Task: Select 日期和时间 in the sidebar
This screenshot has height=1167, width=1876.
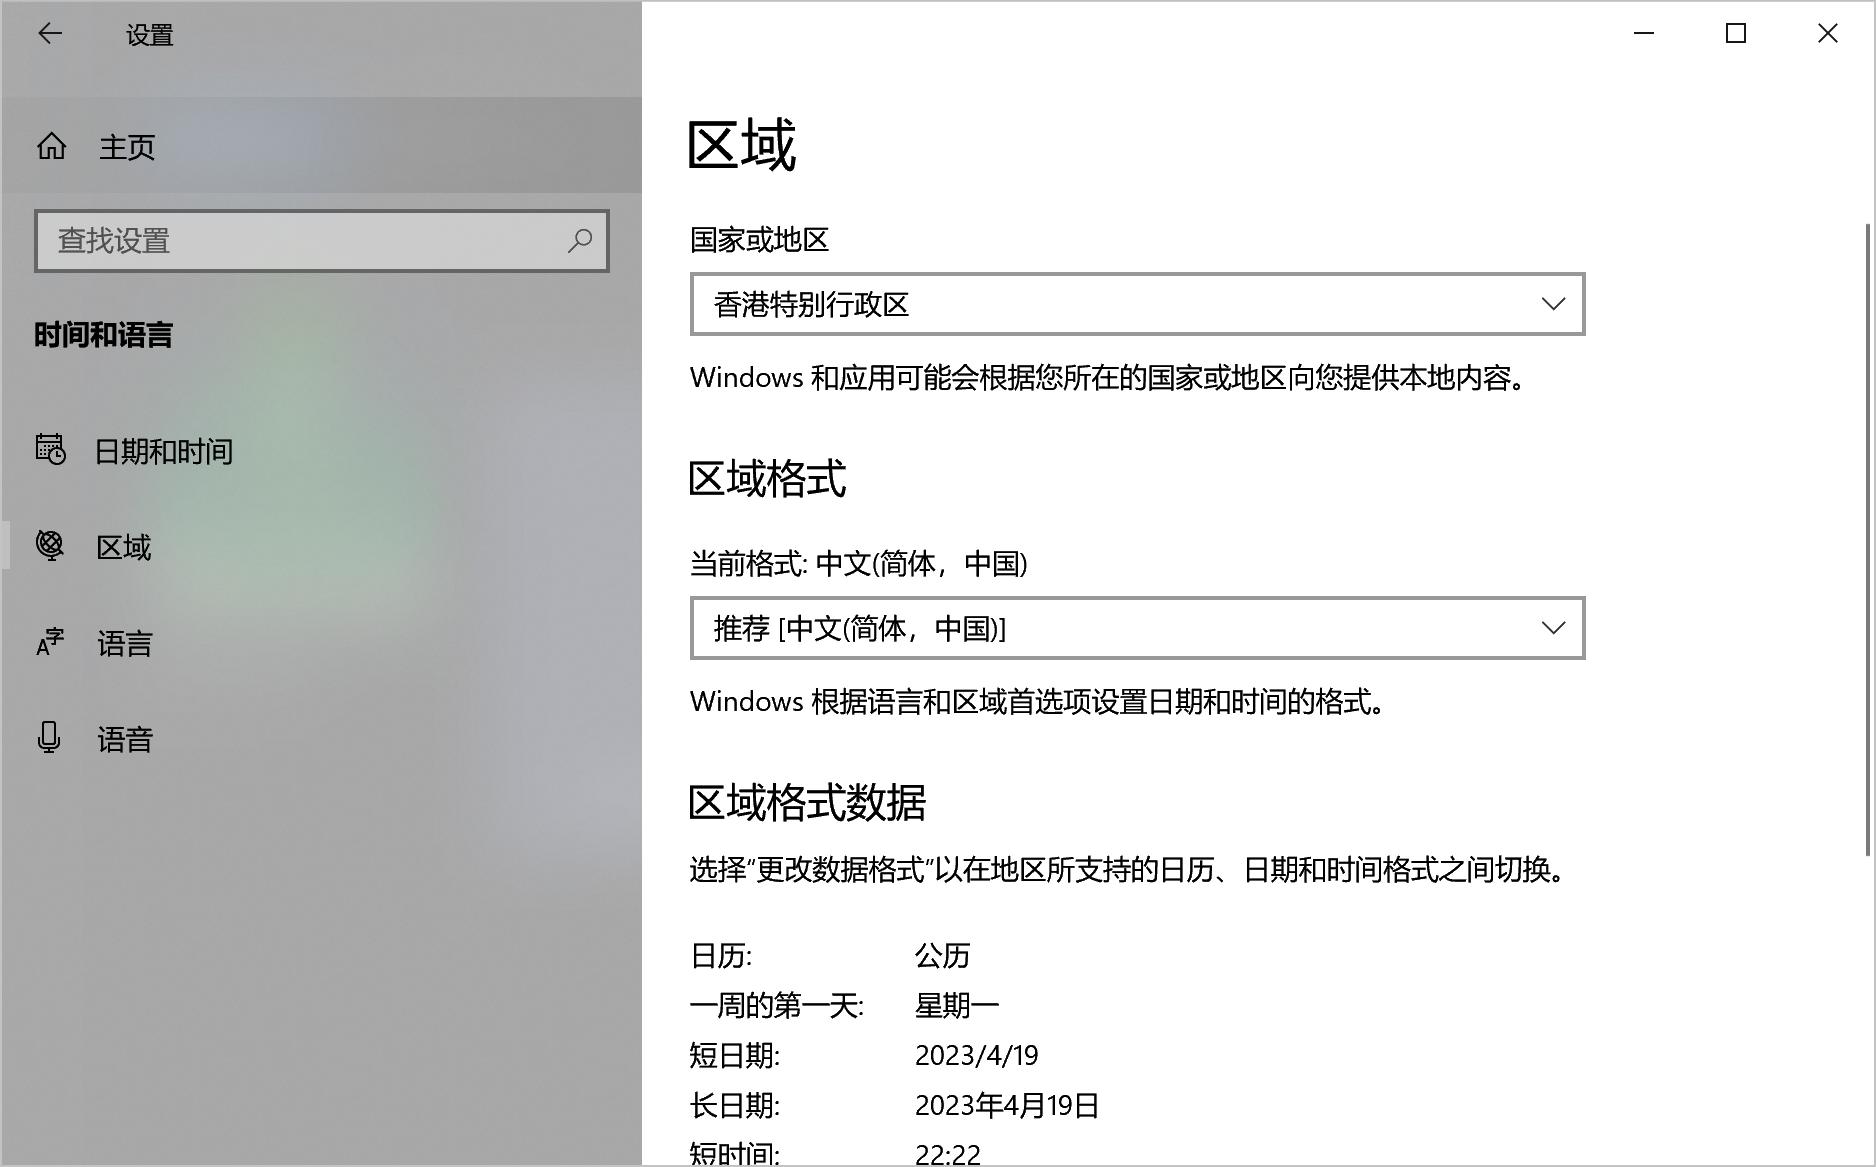Action: (x=164, y=451)
